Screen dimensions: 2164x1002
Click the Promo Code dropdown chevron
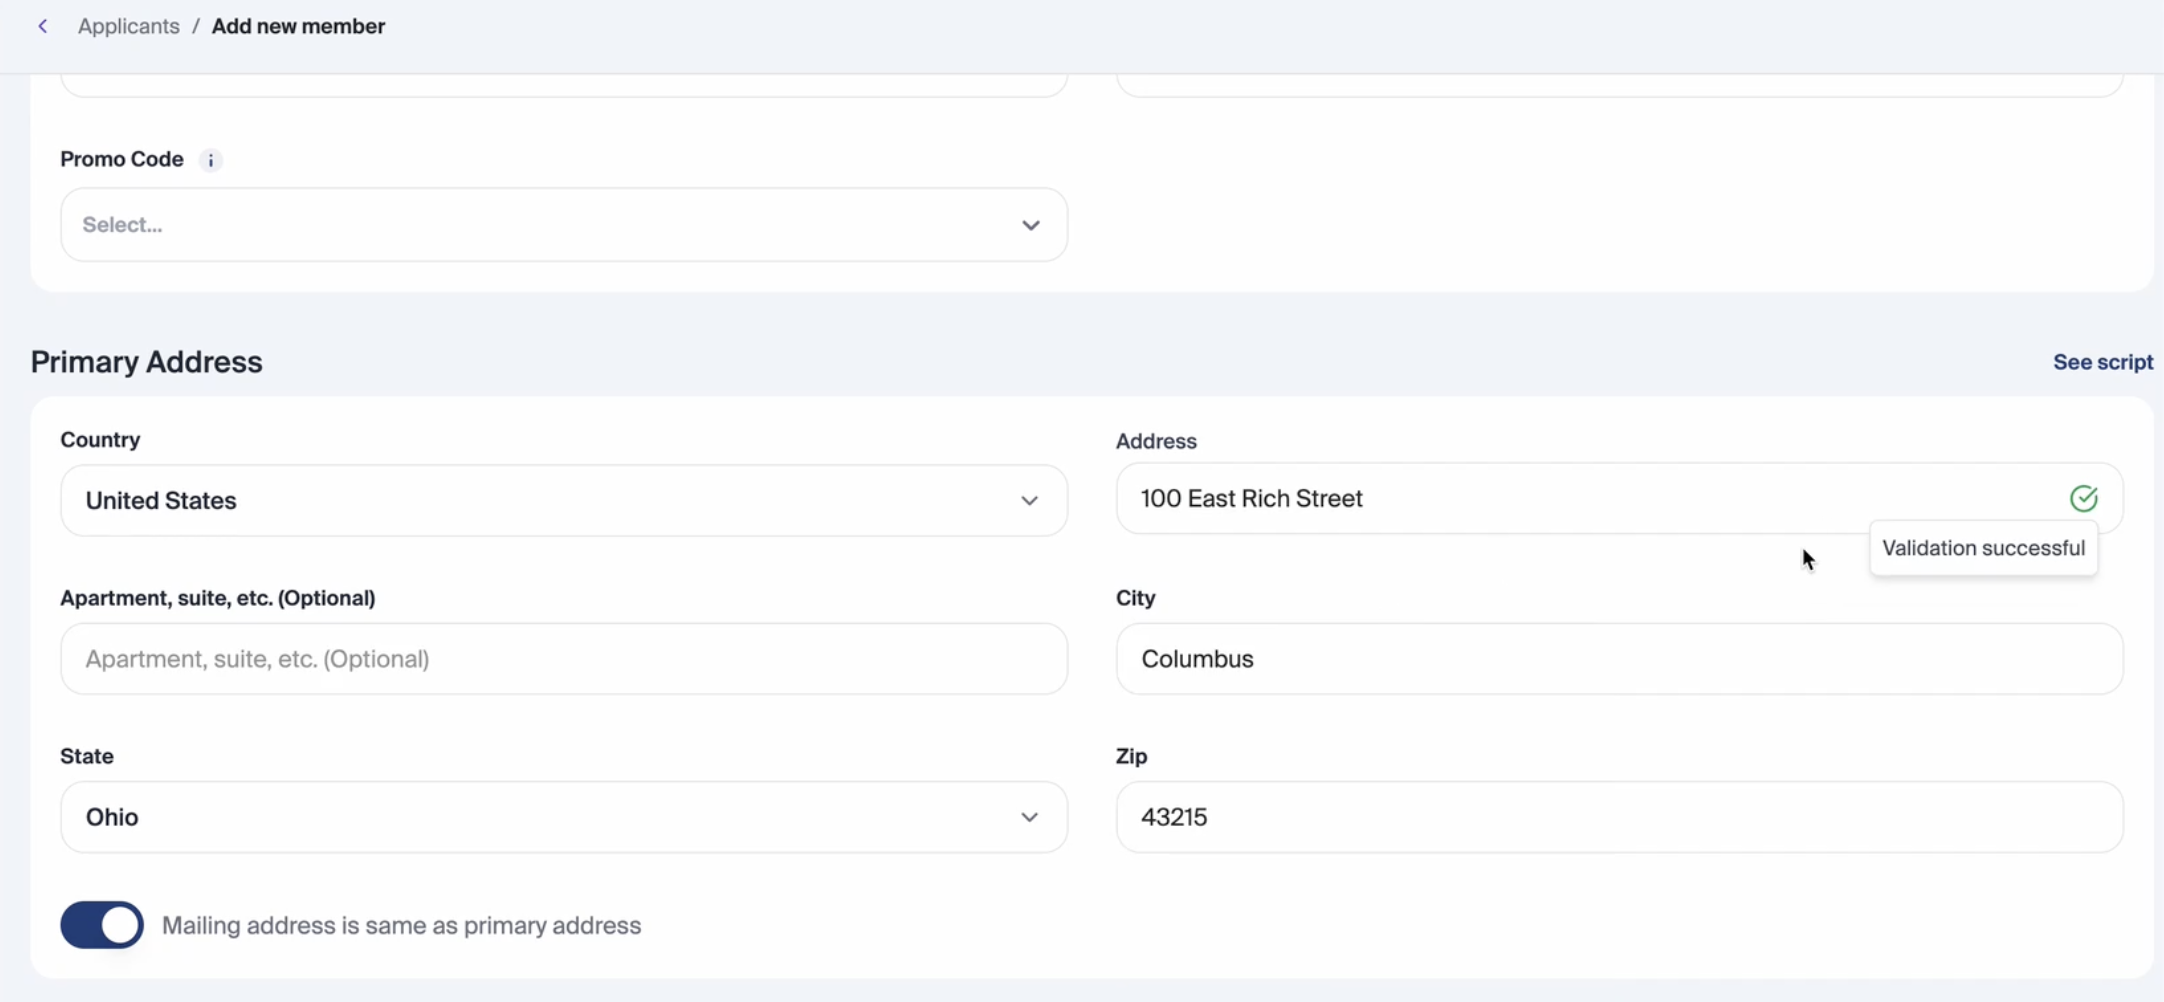1030,225
